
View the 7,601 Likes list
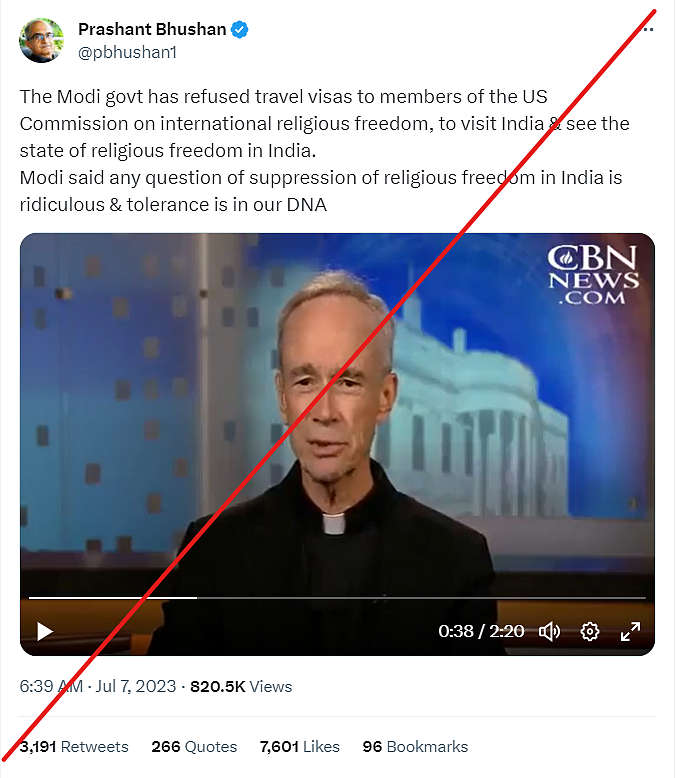click(x=299, y=746)
